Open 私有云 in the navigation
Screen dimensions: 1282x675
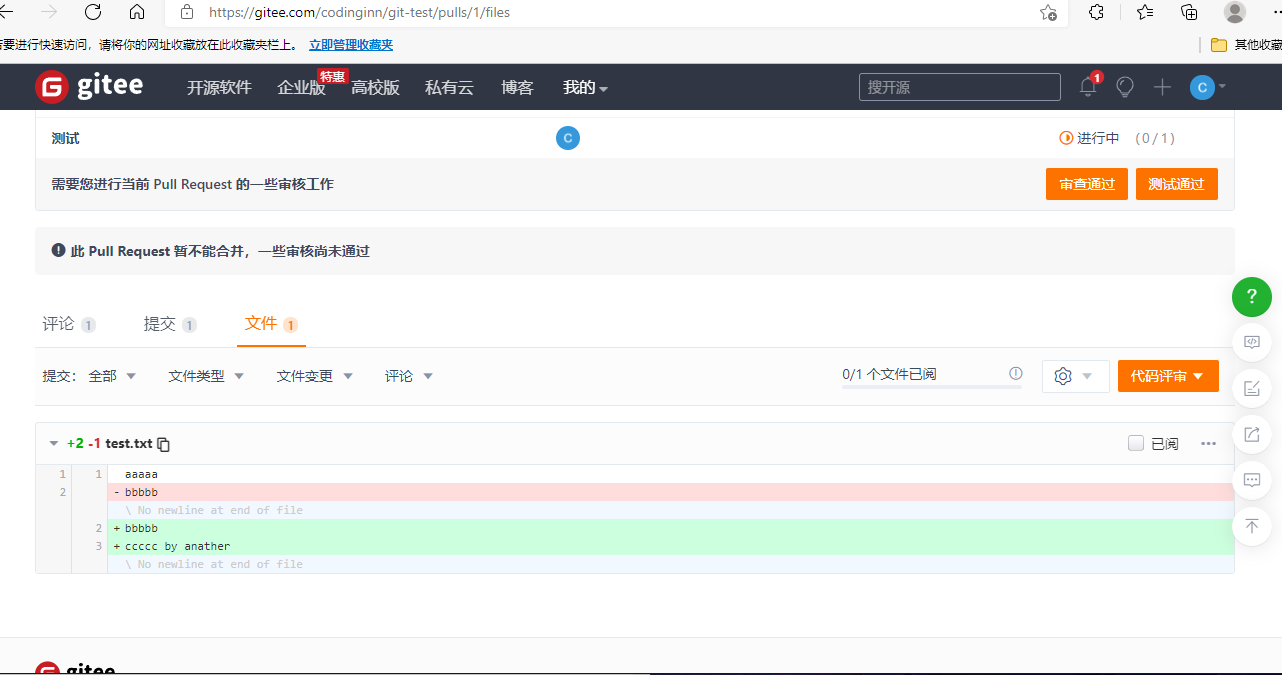[449, 87]
